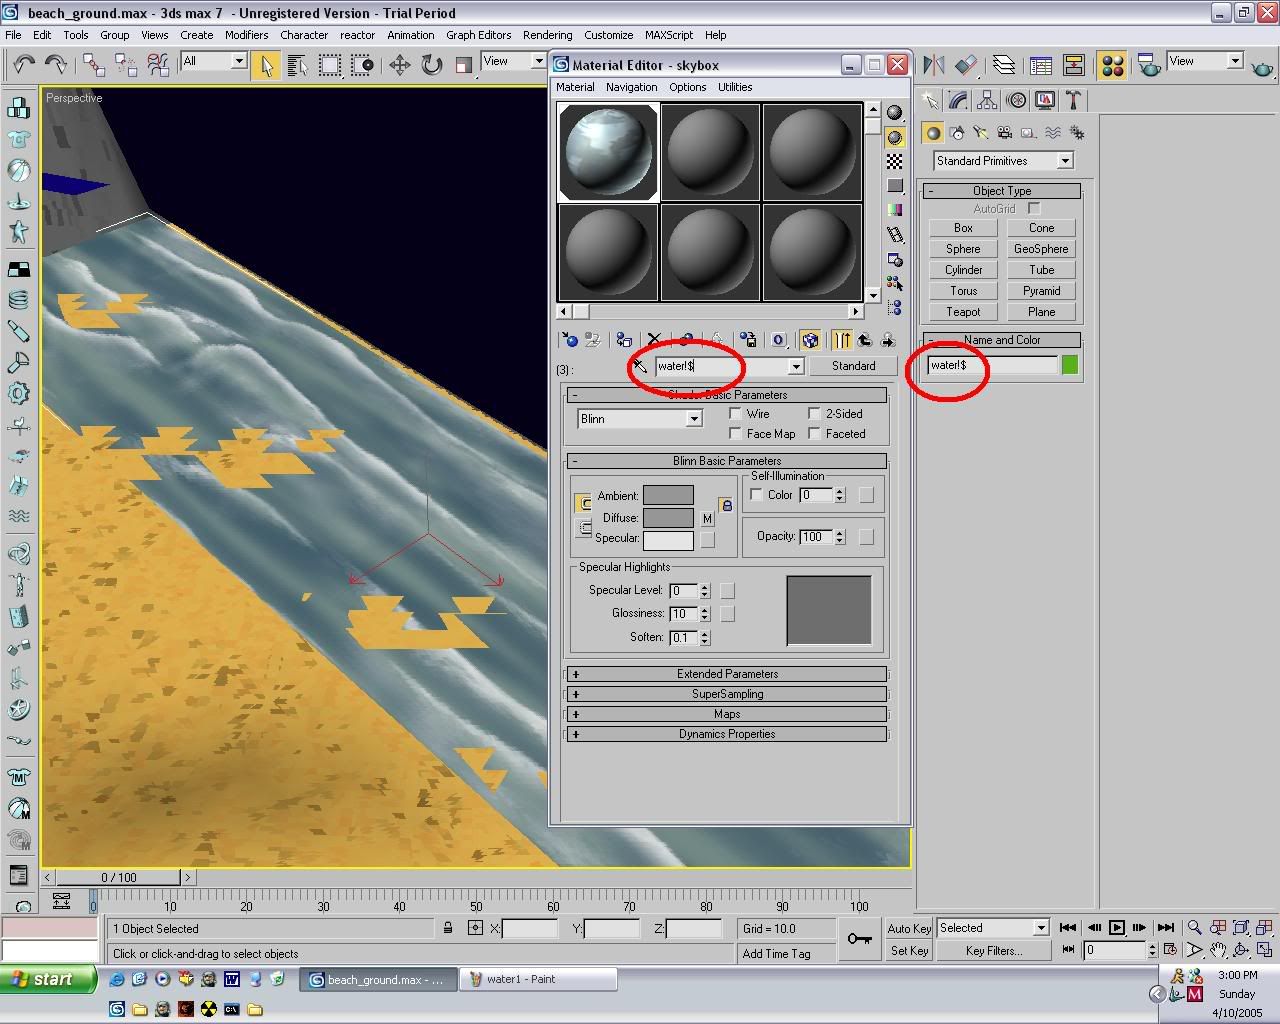Open the Curve Editor from toolbar

tap(1041, 65)
